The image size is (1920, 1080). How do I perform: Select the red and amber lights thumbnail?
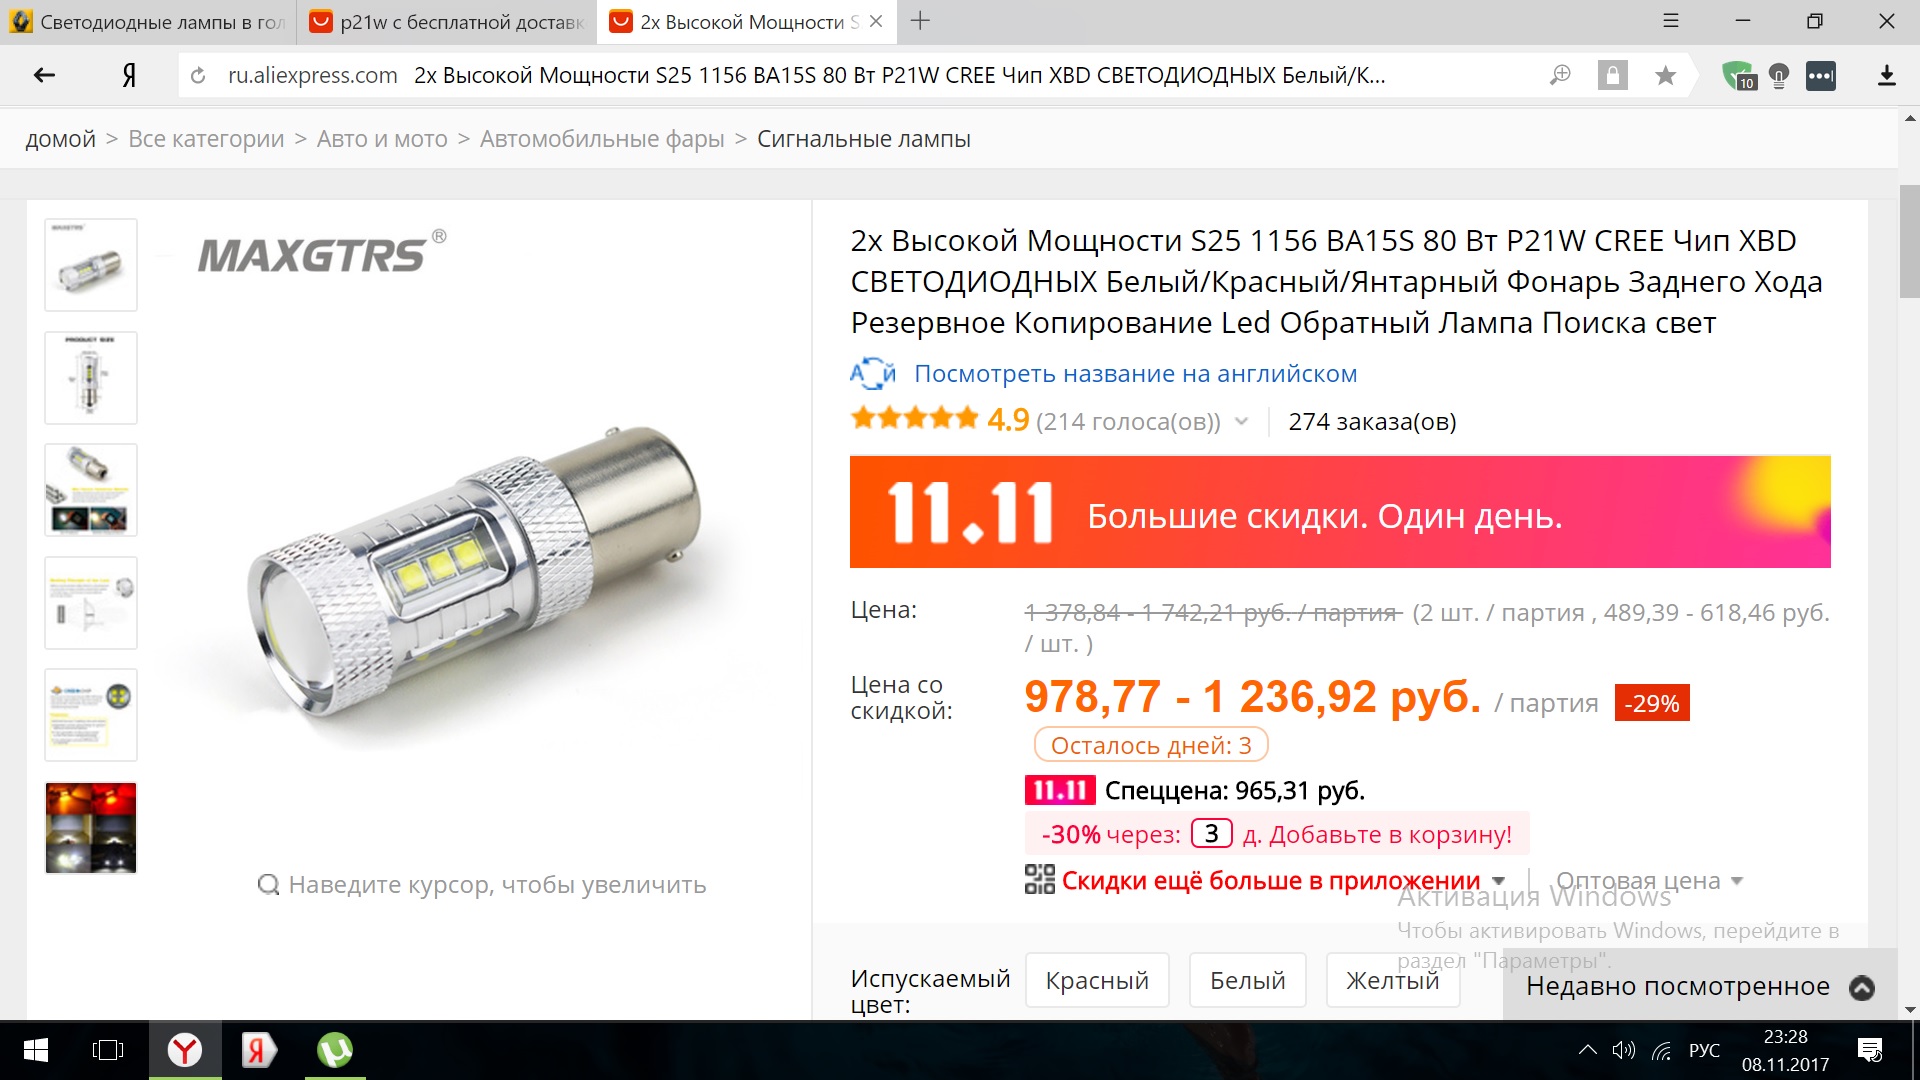(91, 828)
